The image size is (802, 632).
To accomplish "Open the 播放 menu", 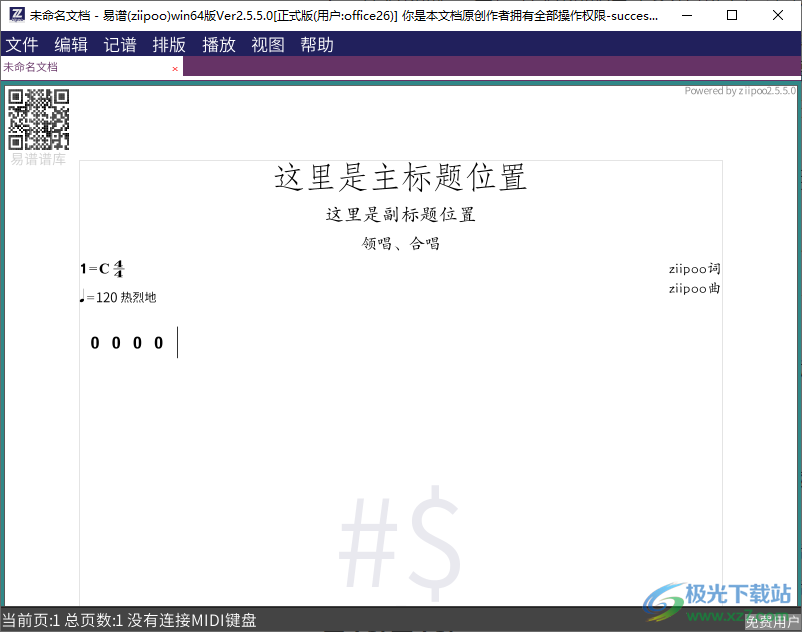I will click(x=218, y=44).
